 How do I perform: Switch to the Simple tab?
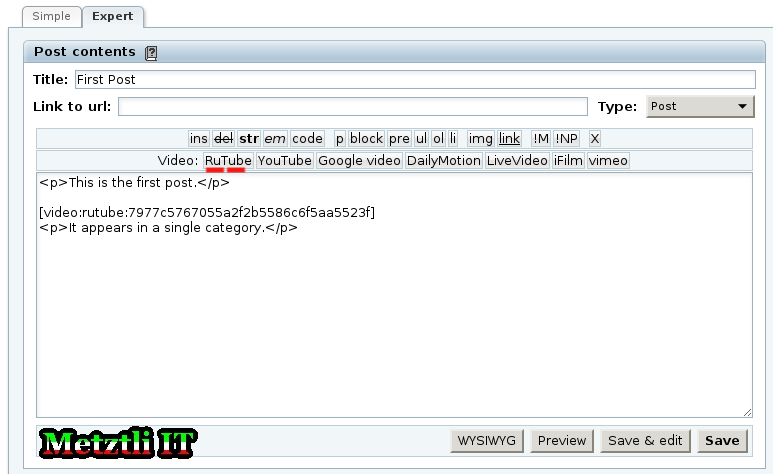point(52,16)
